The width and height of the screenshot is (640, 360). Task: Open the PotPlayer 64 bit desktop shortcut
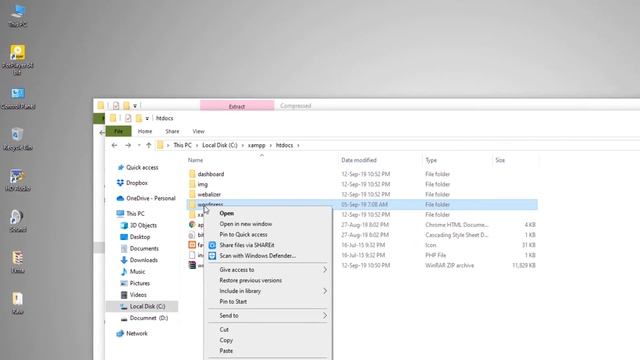click(17, 60)
